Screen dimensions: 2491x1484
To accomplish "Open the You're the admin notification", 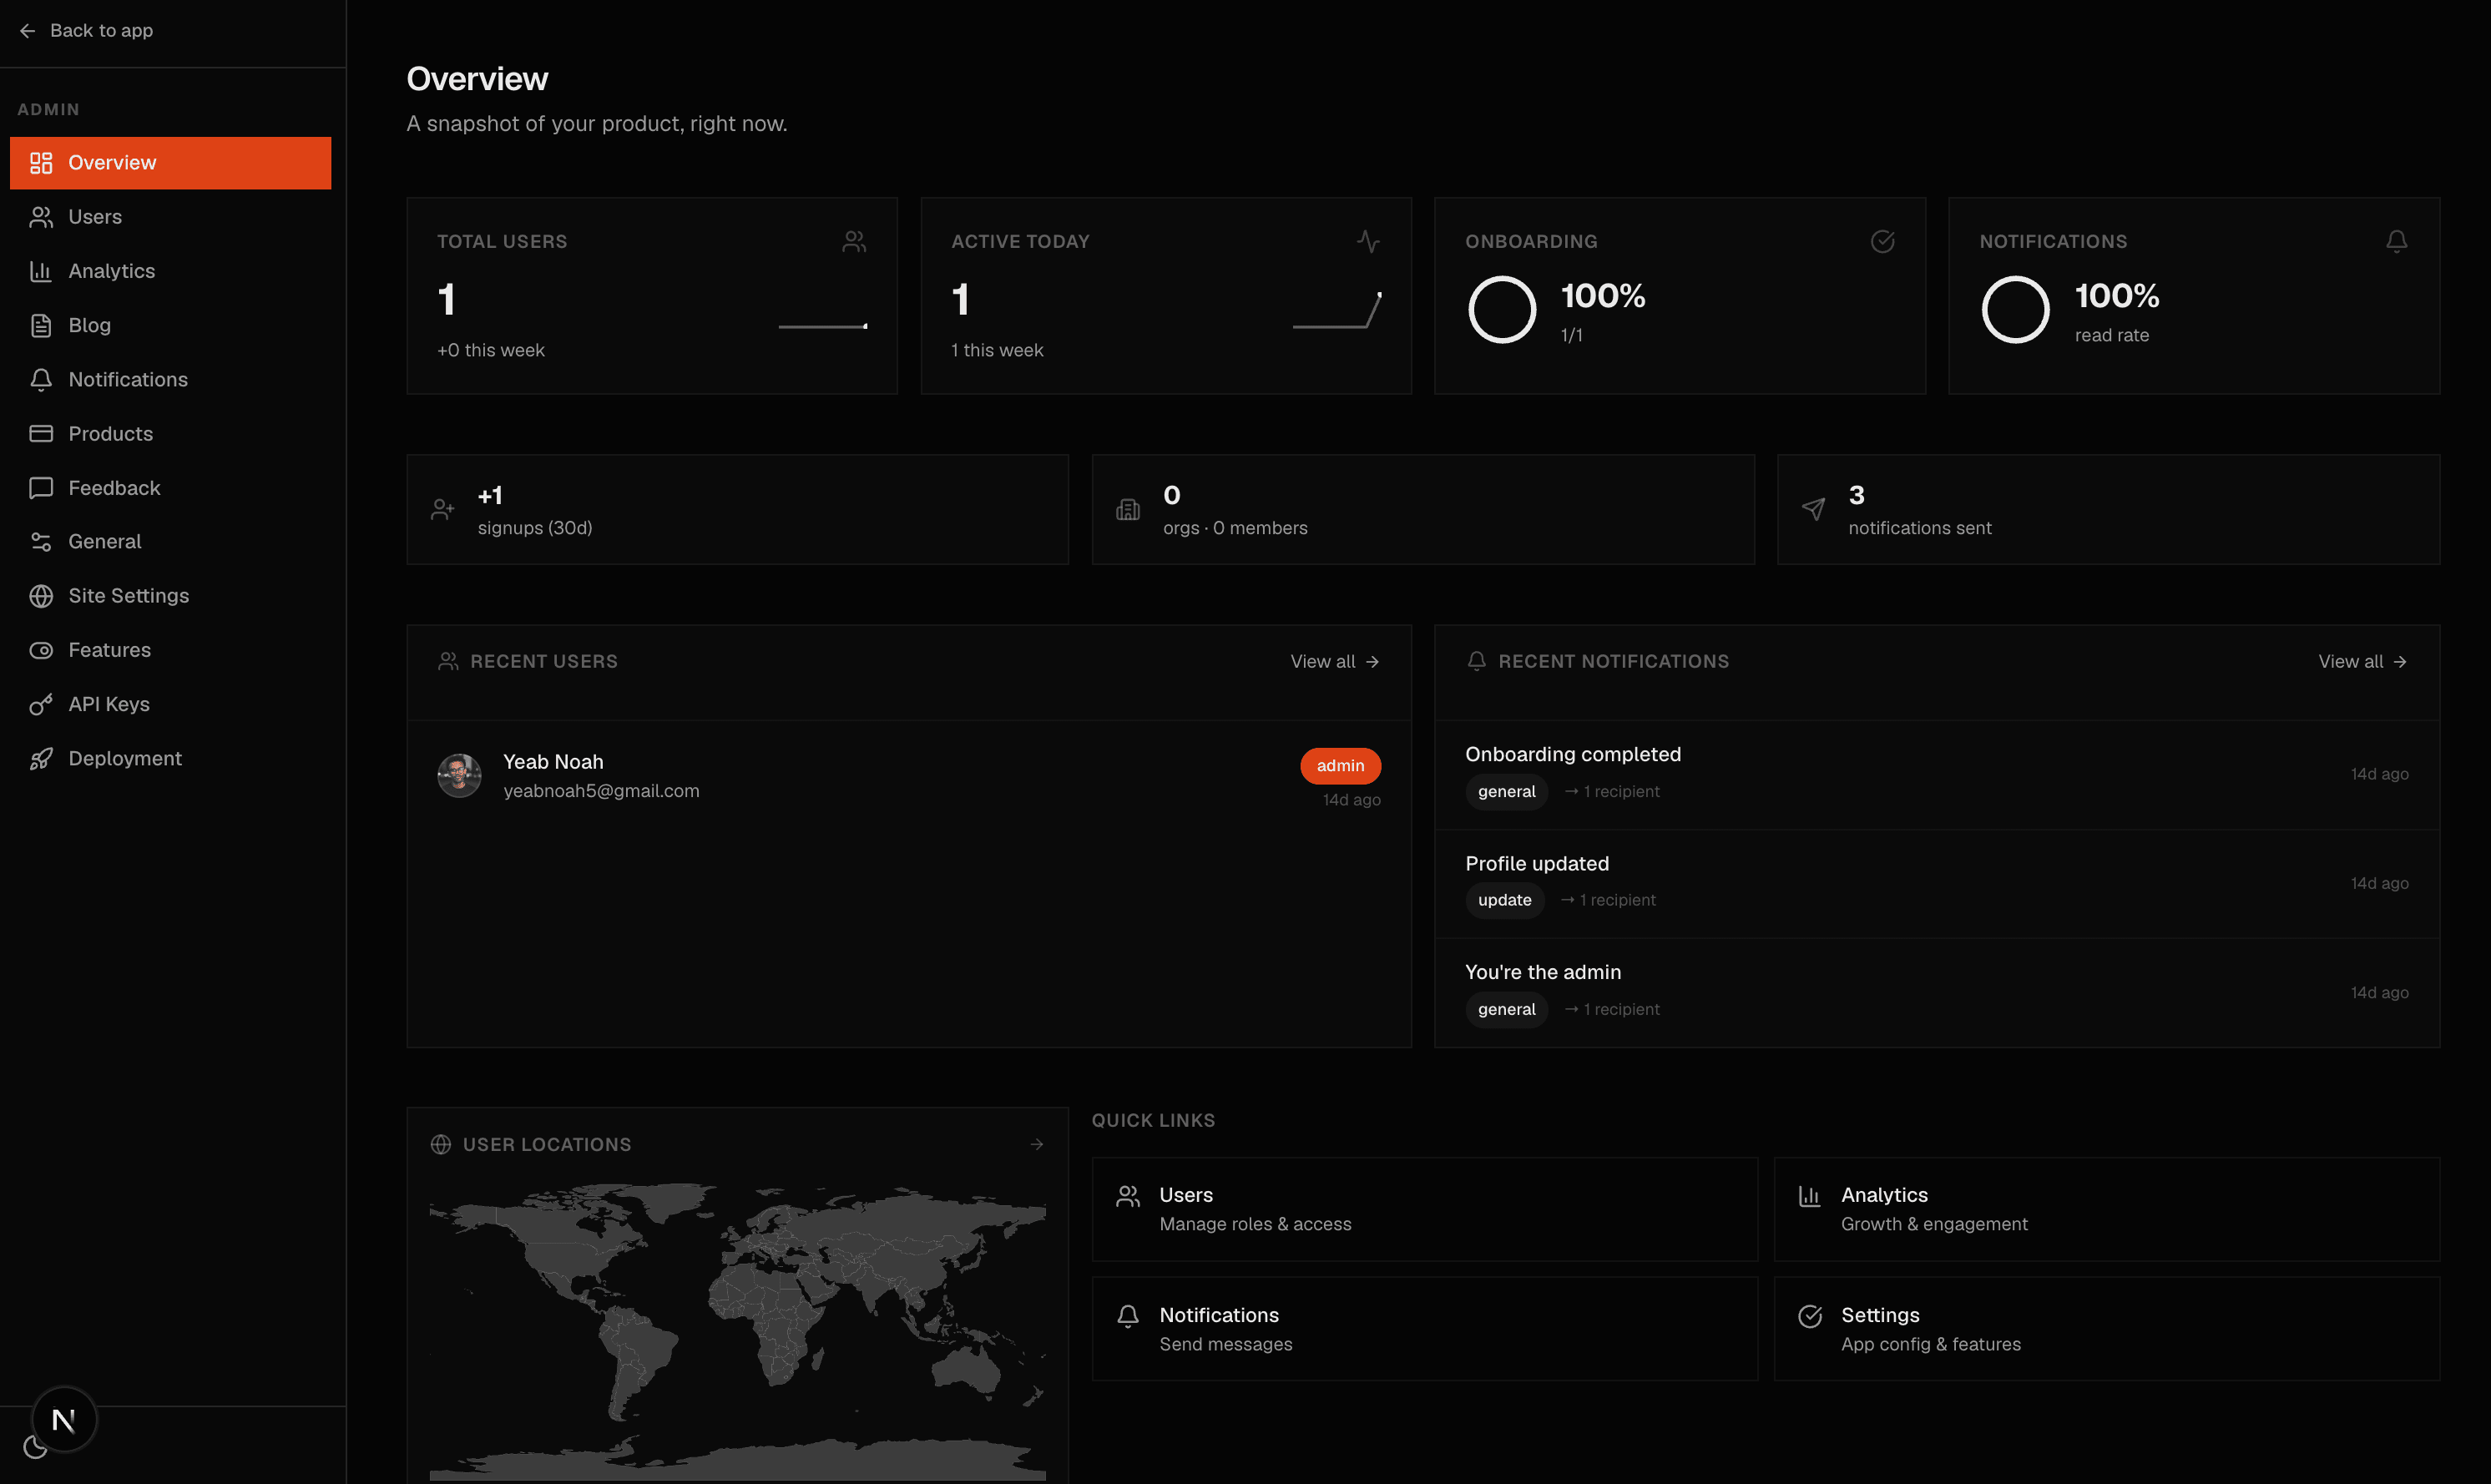I will coord(1937,992).
